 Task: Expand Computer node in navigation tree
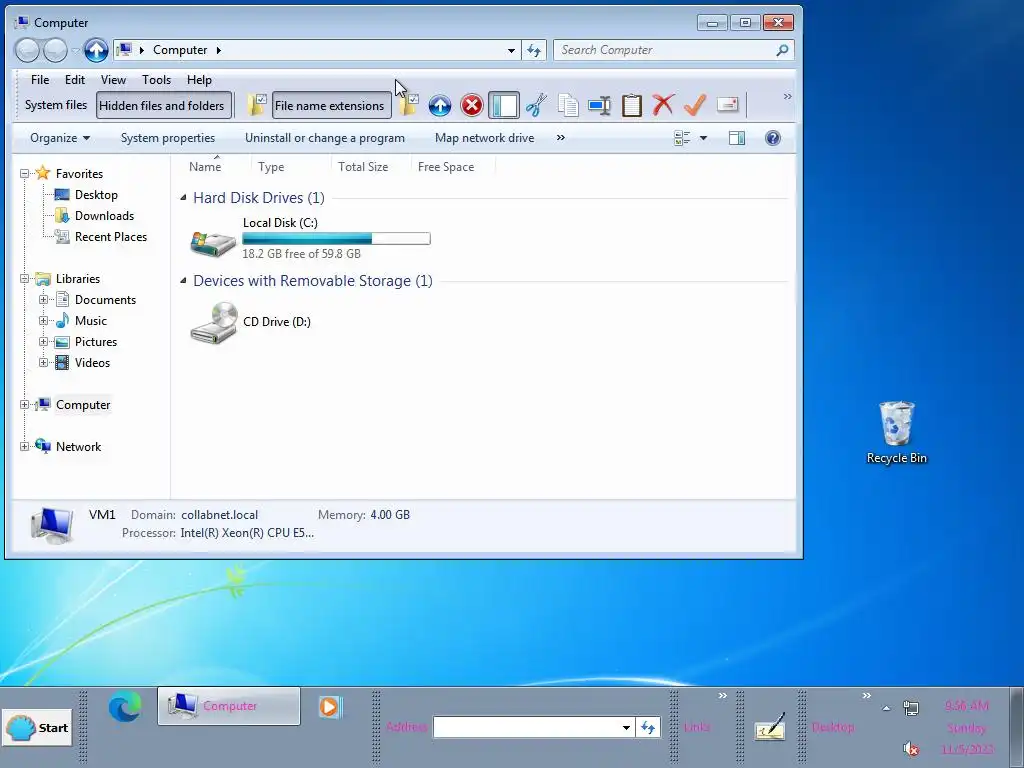[25, 405]
